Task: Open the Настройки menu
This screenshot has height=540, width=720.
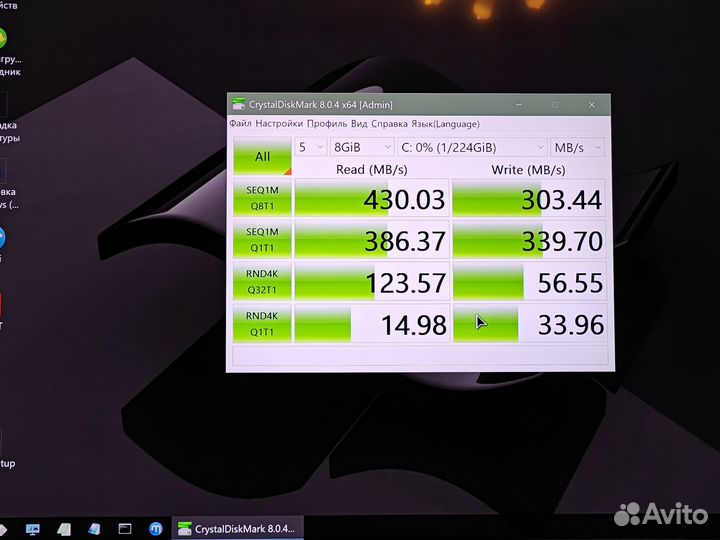Action: tap(279, 124)
